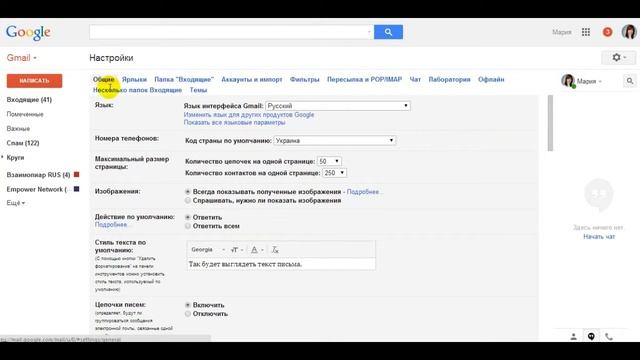This screenshot has width=640, height=360.
Task: Select Ответить всем as default action
Action: click(x=188, y=226)
